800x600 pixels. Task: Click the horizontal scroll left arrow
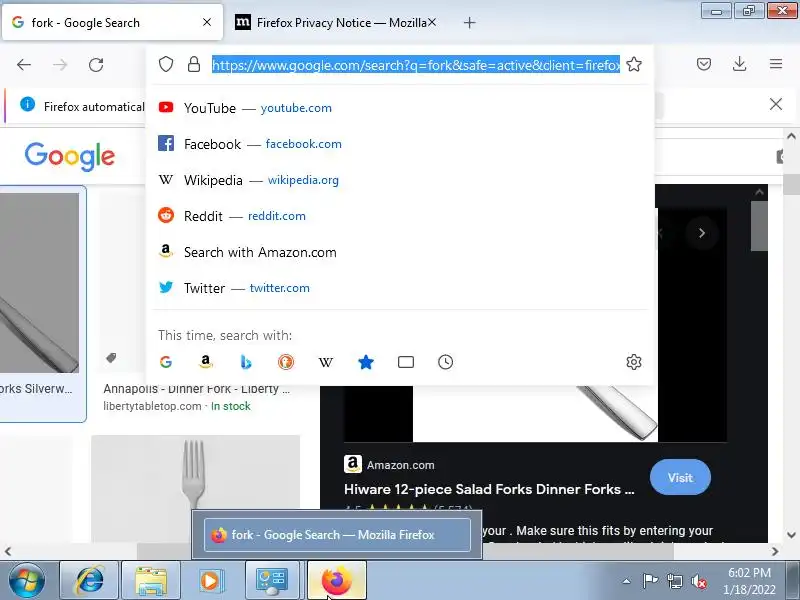coord(8,552)
